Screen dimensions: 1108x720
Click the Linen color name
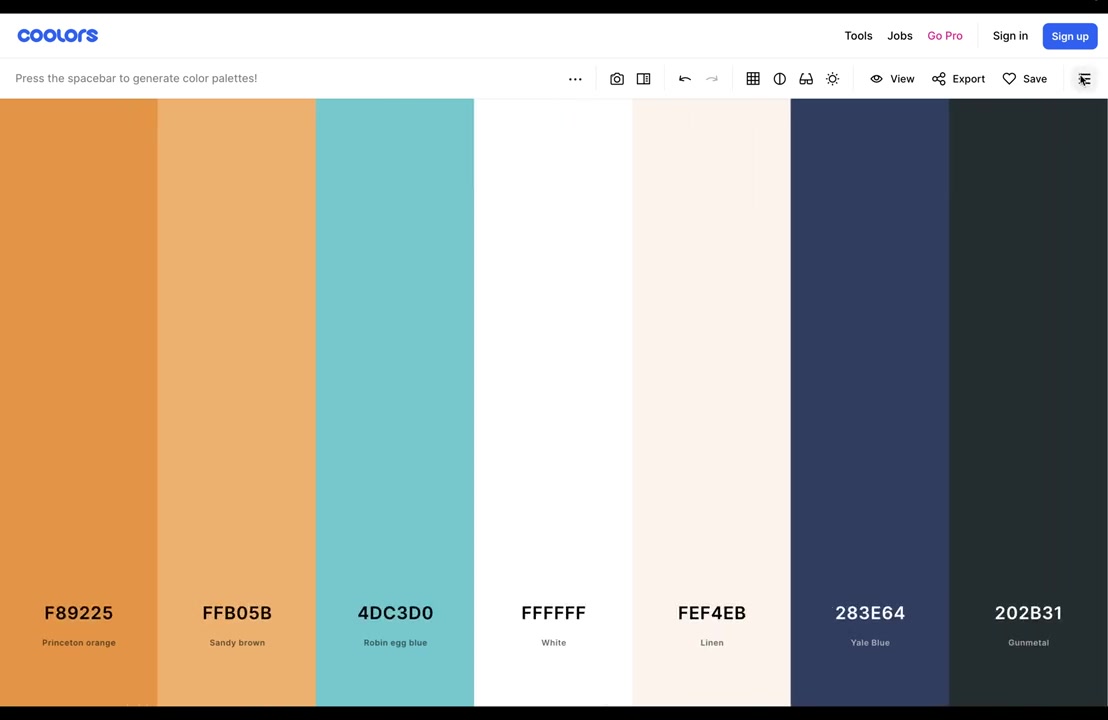[712, 642]
